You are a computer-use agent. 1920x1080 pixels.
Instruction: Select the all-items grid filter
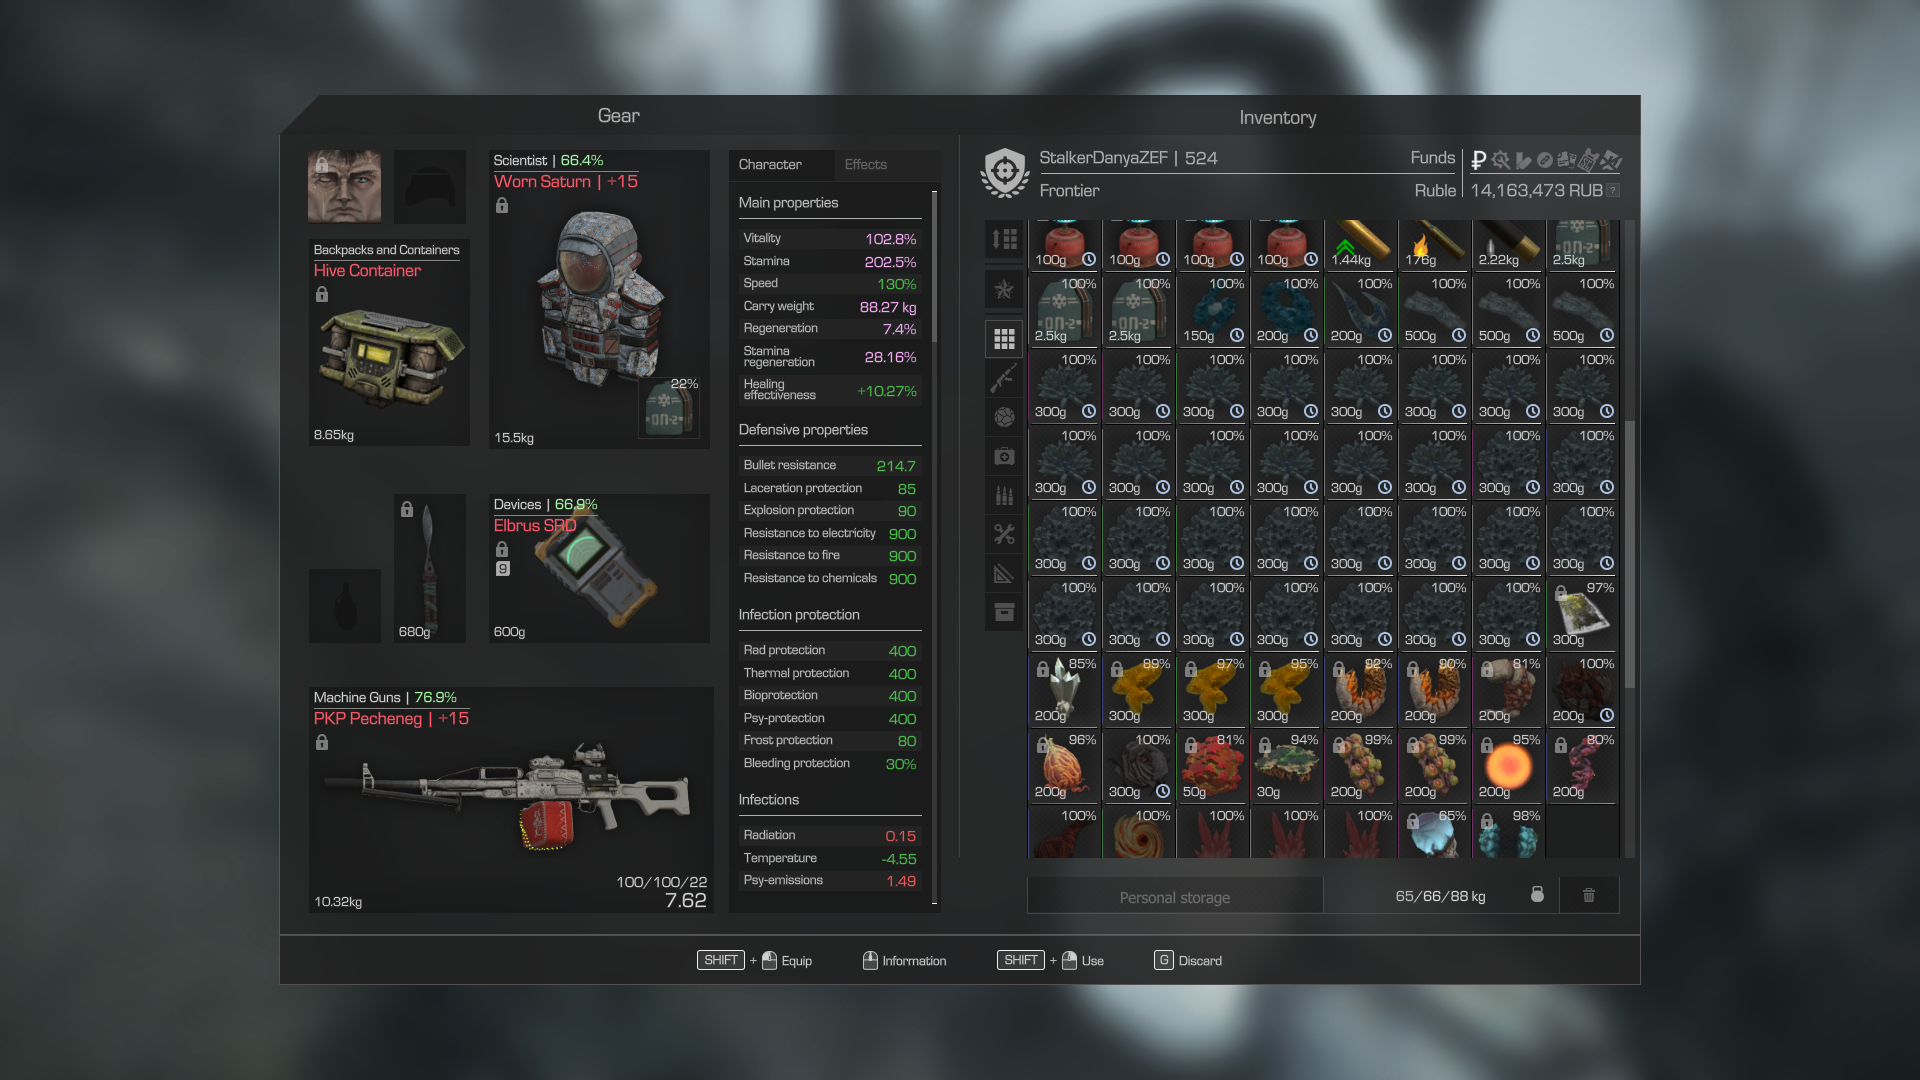pos(1004,339)
